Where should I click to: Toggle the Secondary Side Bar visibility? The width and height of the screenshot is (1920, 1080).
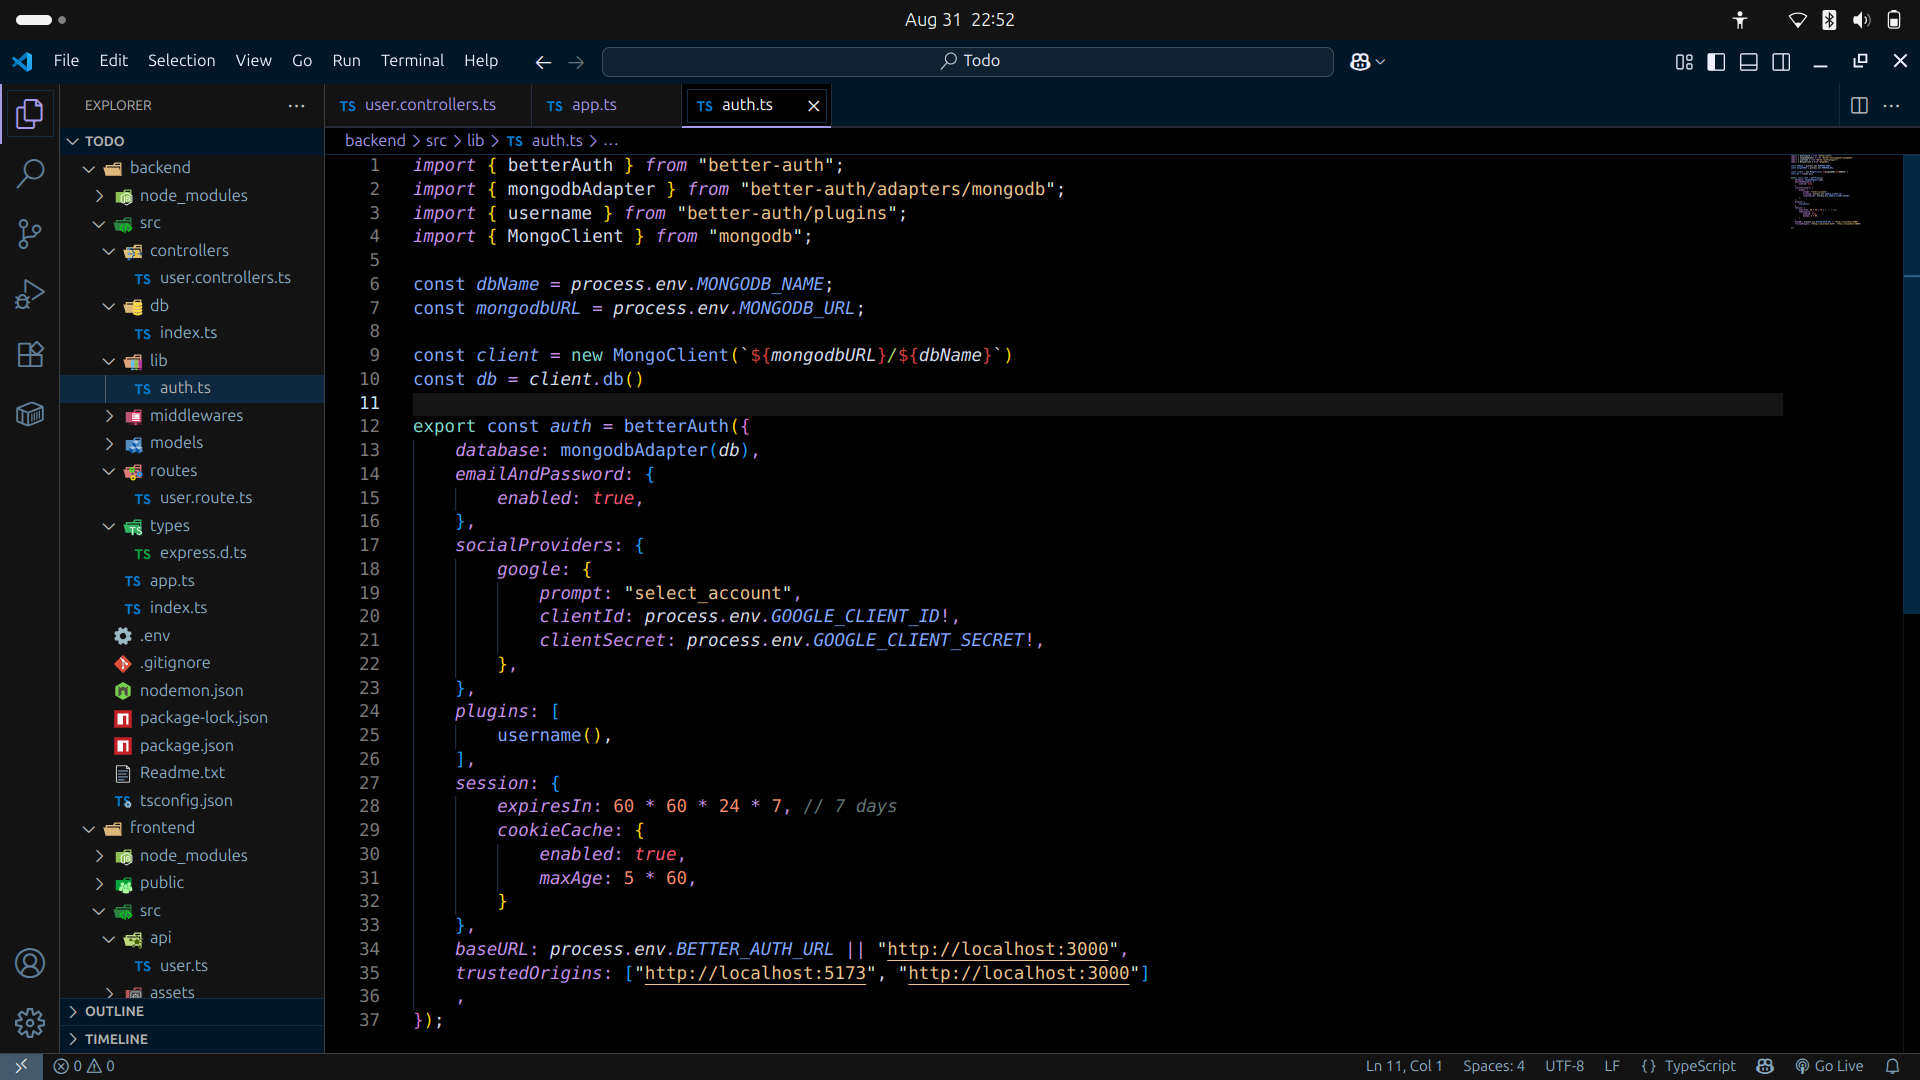pyautogui.click(x=1781, y=62)
